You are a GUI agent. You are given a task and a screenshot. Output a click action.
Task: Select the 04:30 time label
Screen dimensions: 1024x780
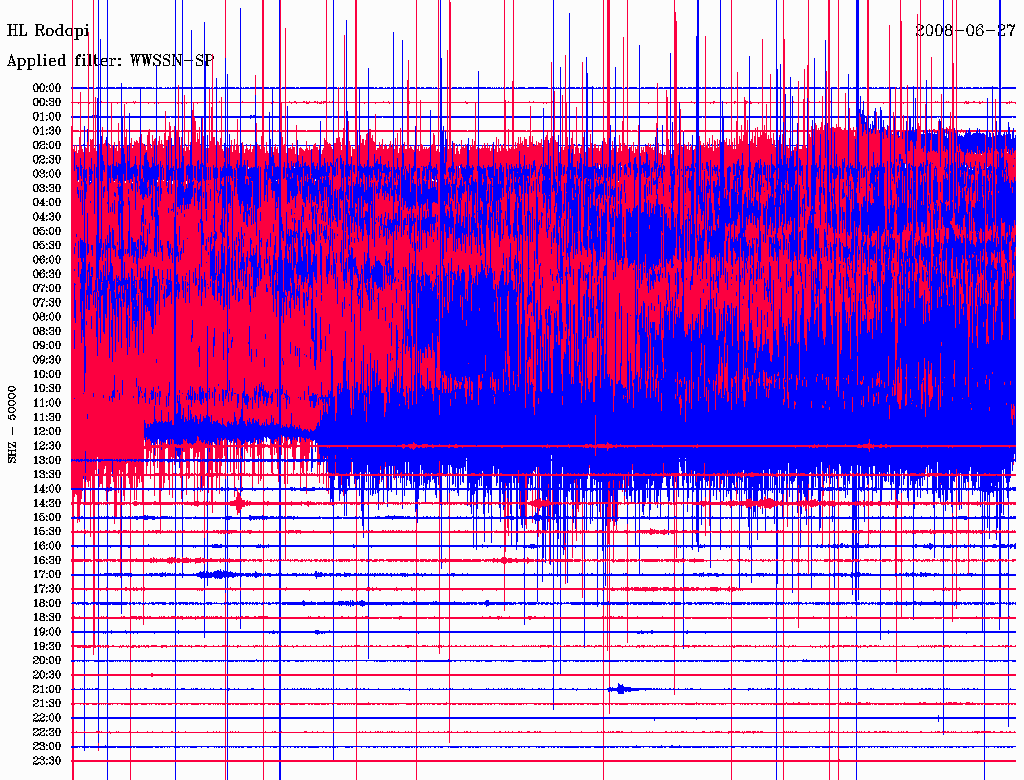(47, 217)
